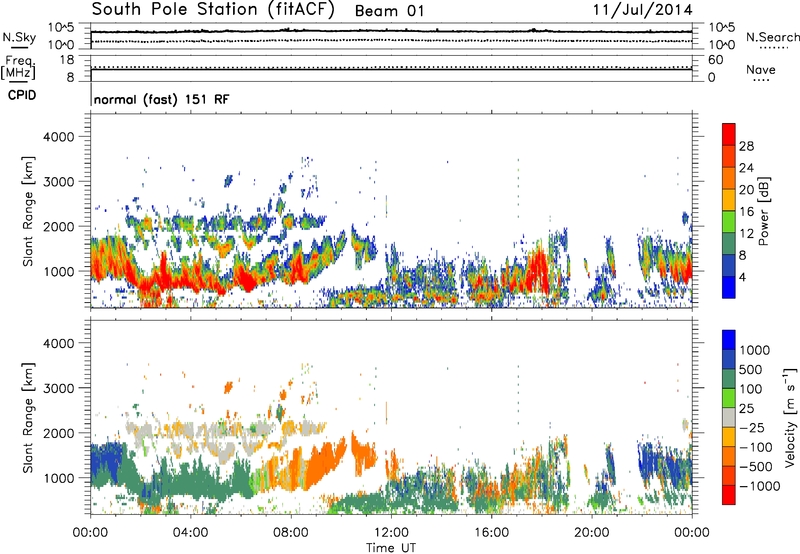Click the '3000' tick on velocity panel
The width and height of the screenshot is (800, 554).
point(58,388)
